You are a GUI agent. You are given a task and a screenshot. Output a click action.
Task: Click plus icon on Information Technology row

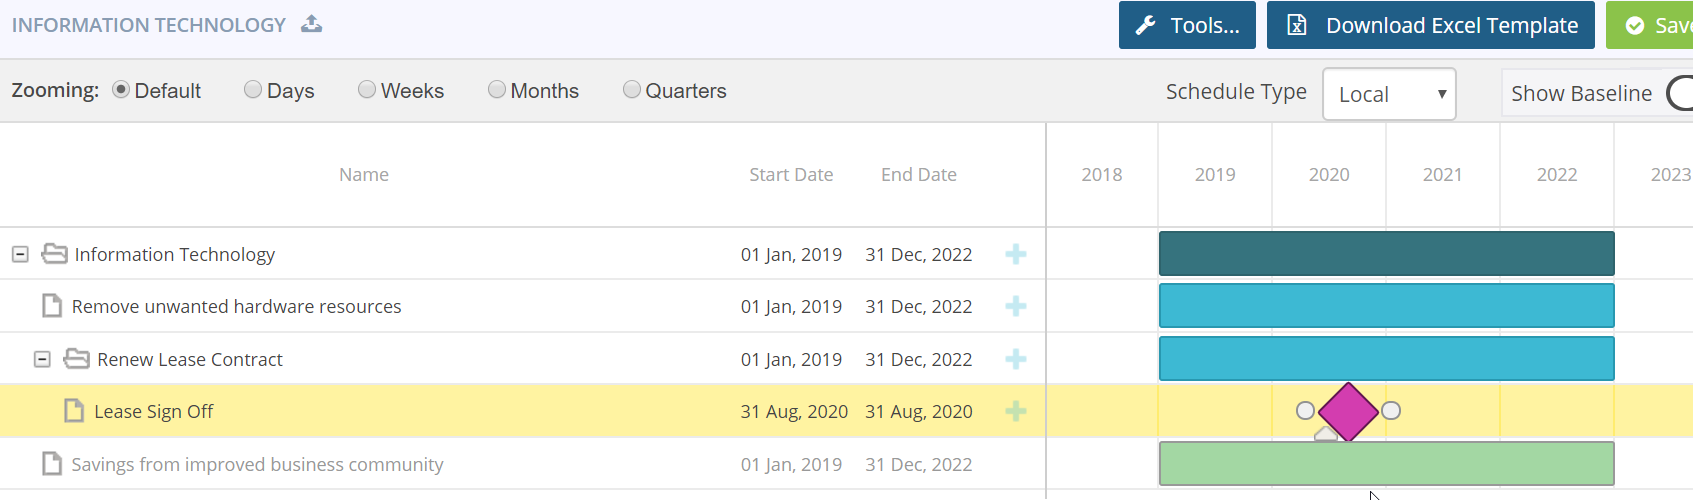(1016, 254)
